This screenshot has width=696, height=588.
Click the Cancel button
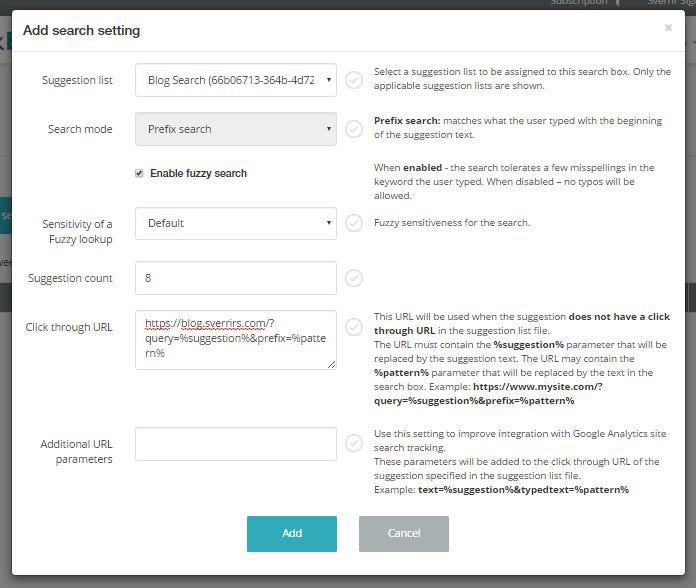[403, 533]
